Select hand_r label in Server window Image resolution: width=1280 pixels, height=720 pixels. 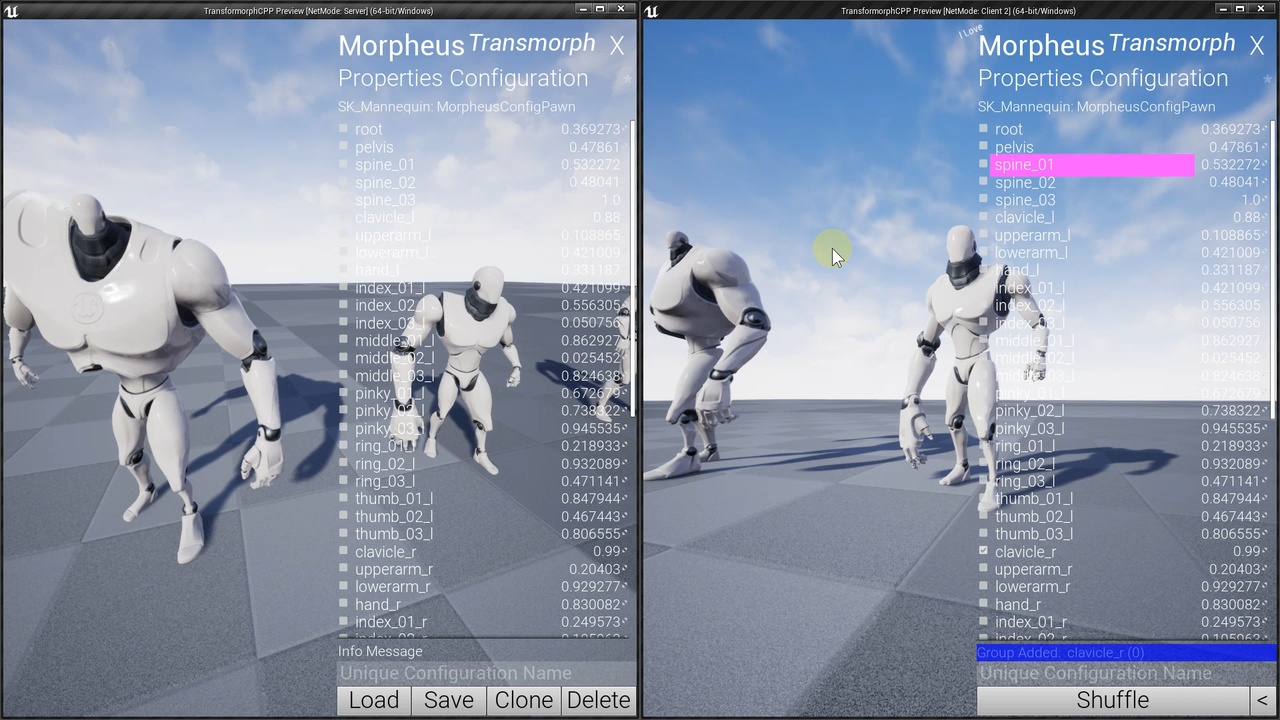coord(378,605)
